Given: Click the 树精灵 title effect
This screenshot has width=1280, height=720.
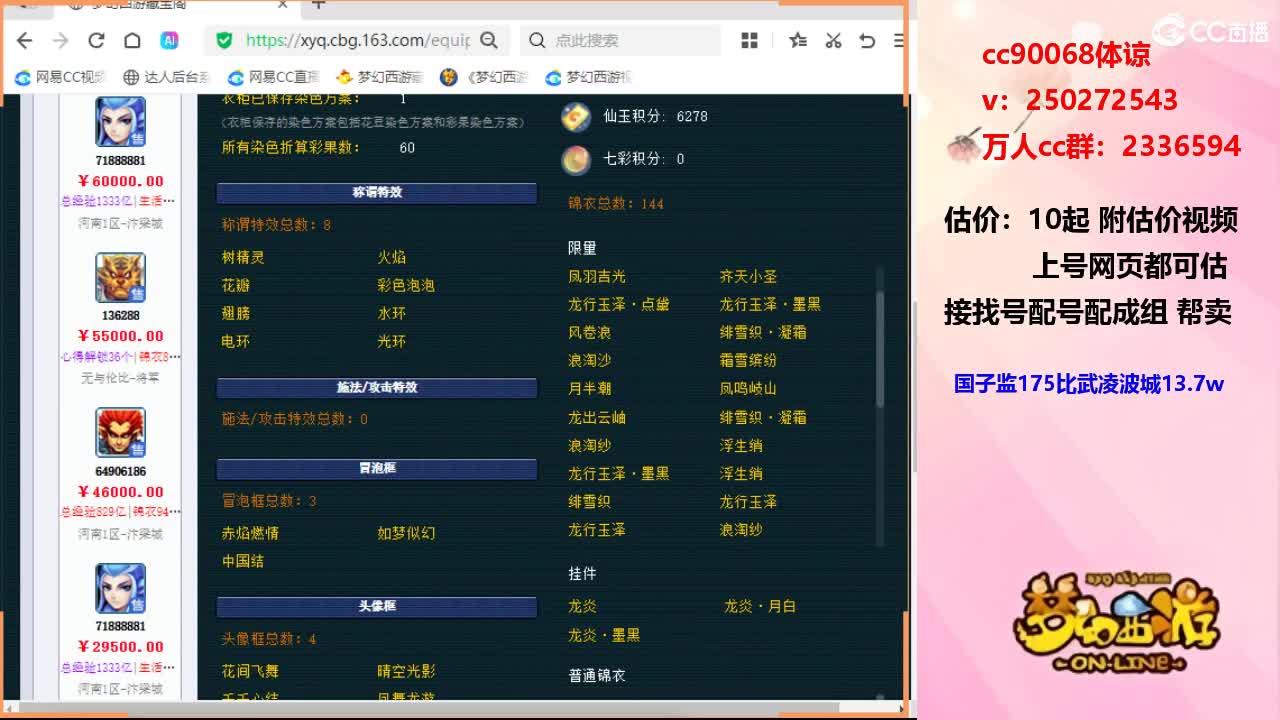Looking at the screenshot, I should coord(243,257).
